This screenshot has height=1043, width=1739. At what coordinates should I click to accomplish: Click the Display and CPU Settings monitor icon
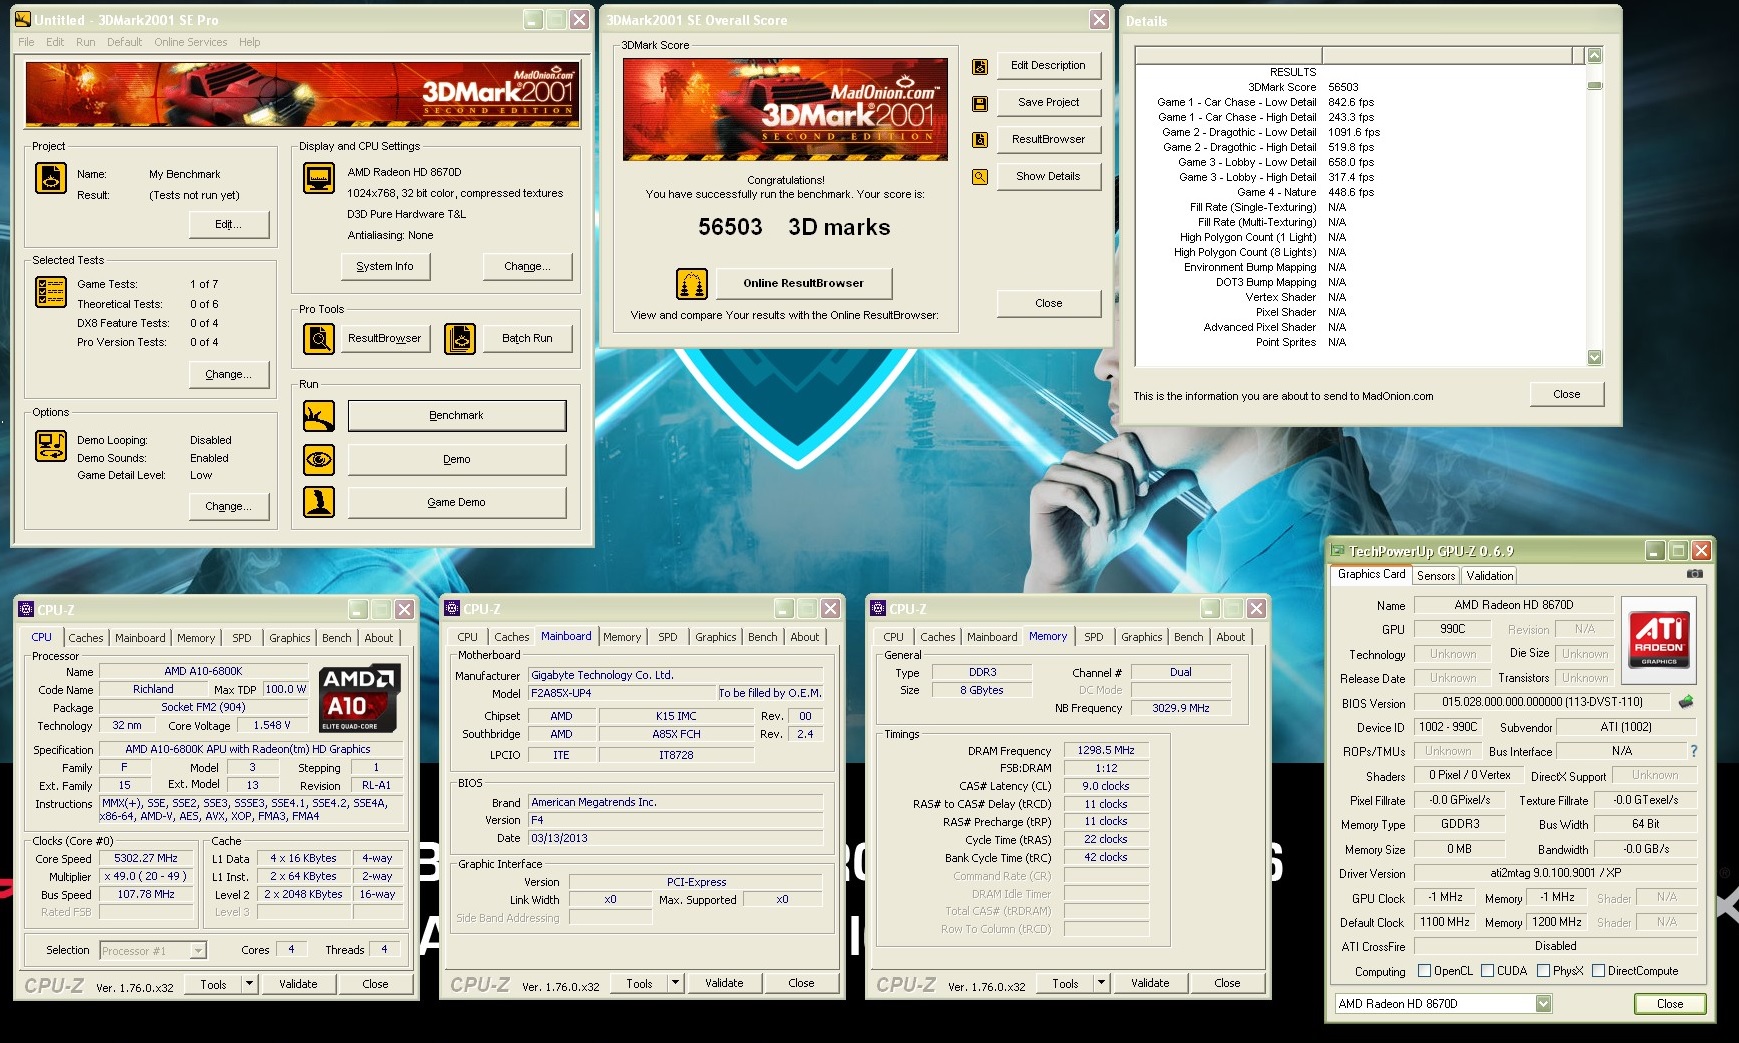[319, 178]
